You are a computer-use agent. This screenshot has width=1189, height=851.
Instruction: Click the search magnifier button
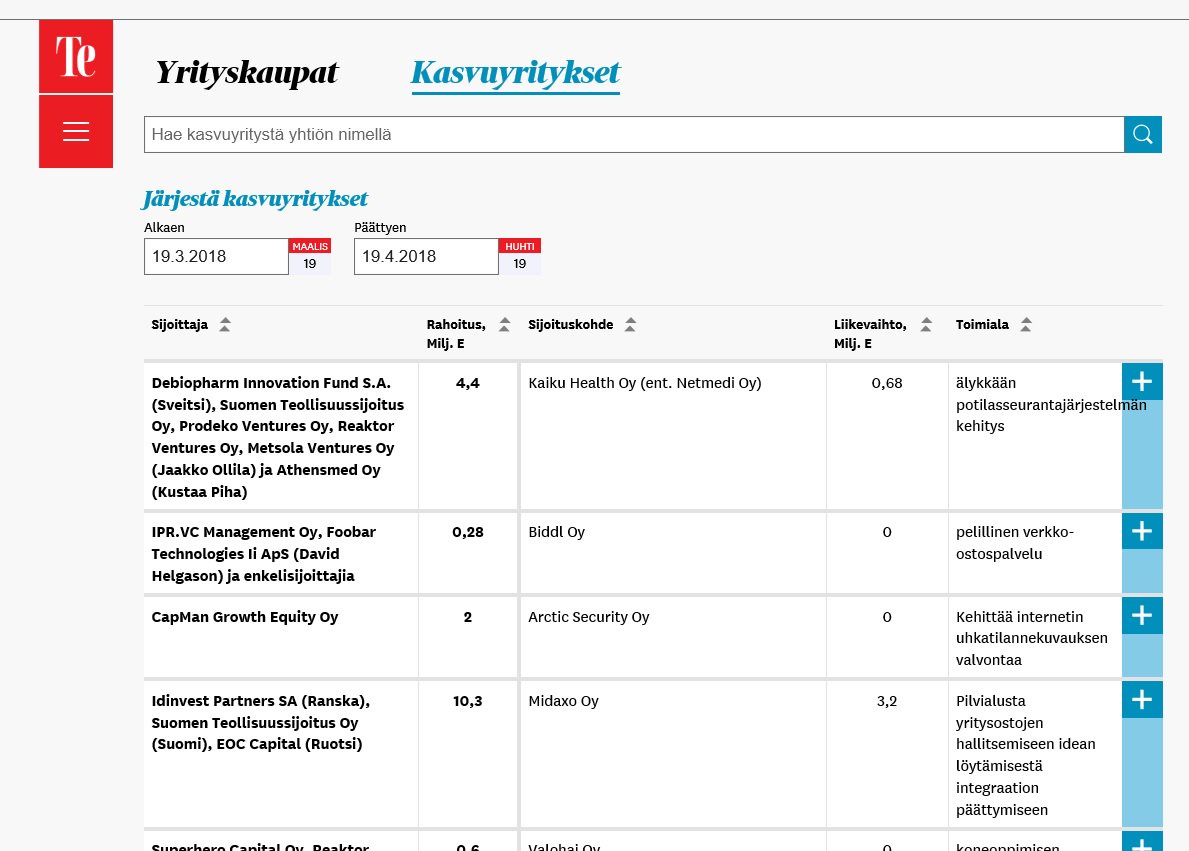tap(1143, 134)
